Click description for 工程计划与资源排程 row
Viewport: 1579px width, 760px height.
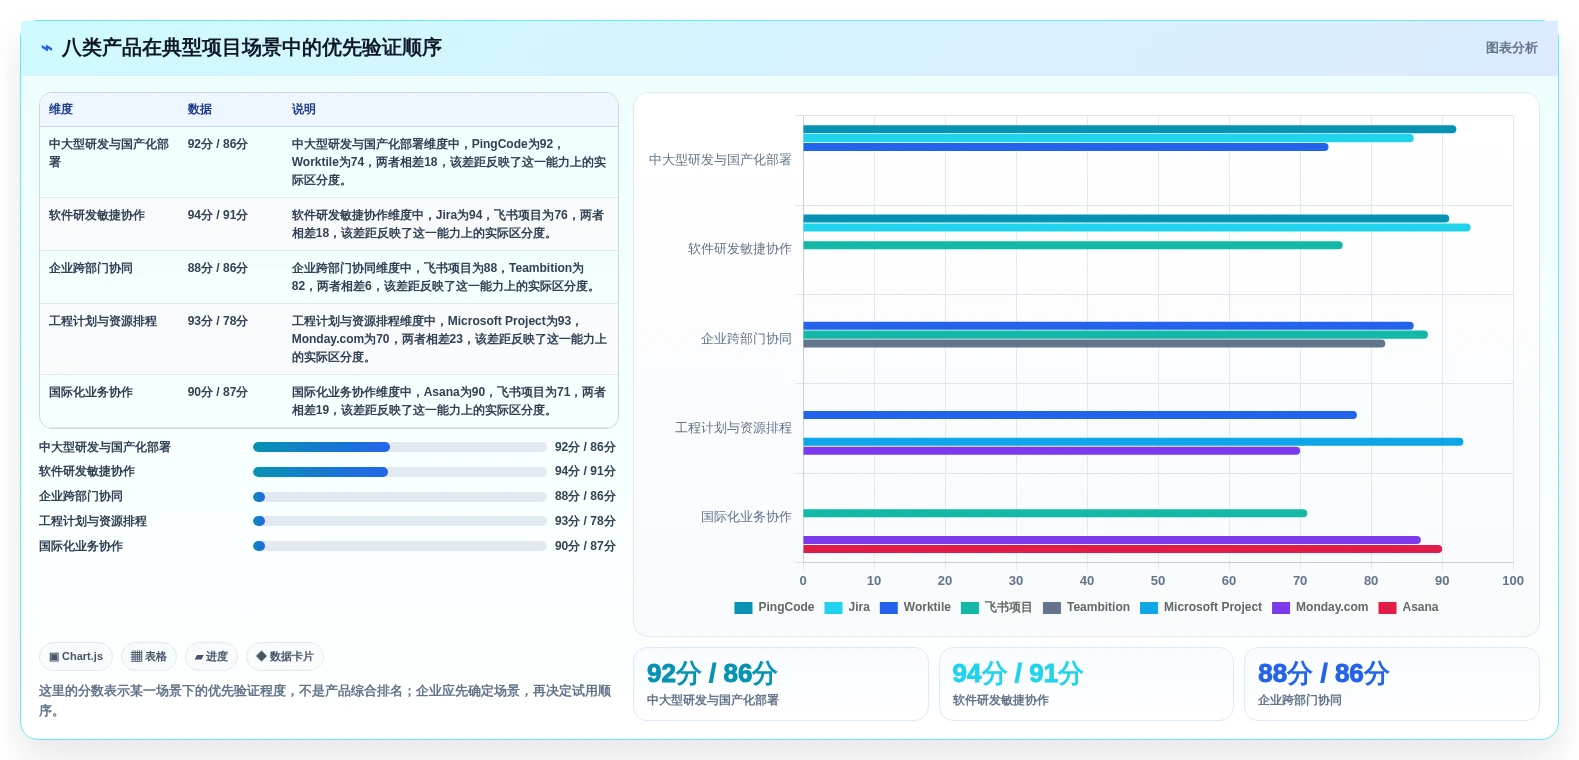pyautogui.click(x=449, y=339)
